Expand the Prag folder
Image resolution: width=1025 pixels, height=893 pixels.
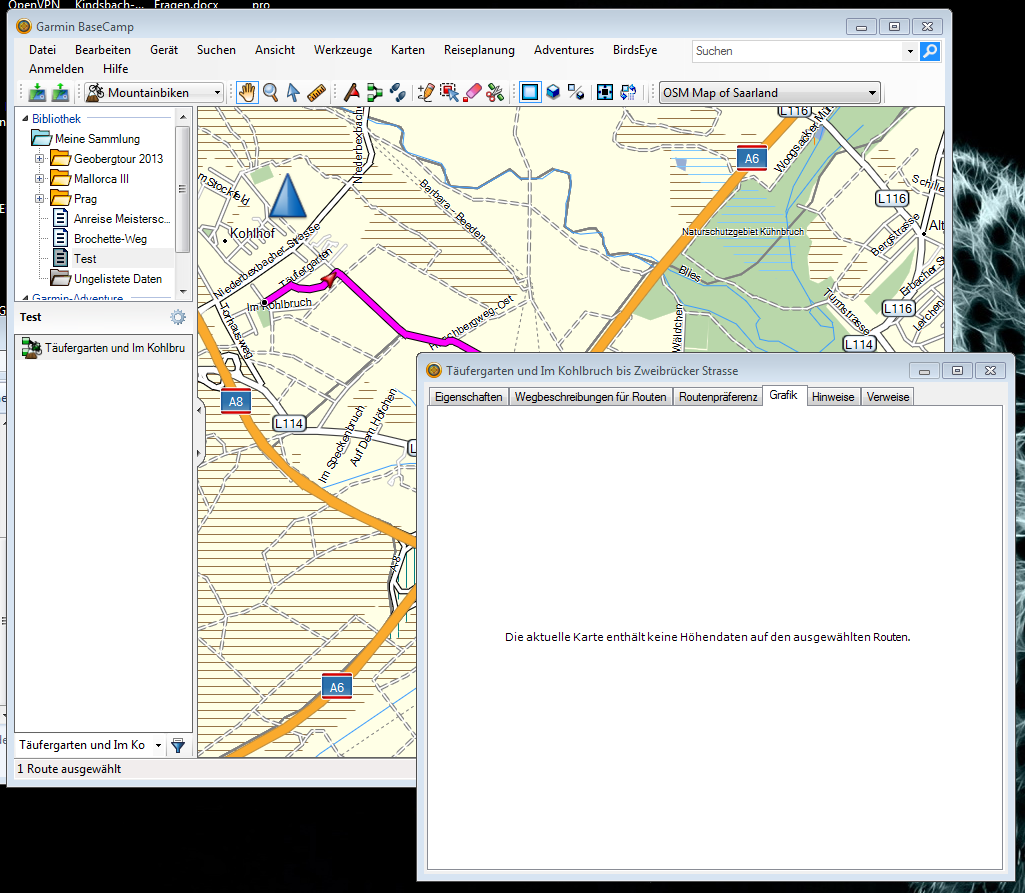point(39,199)
